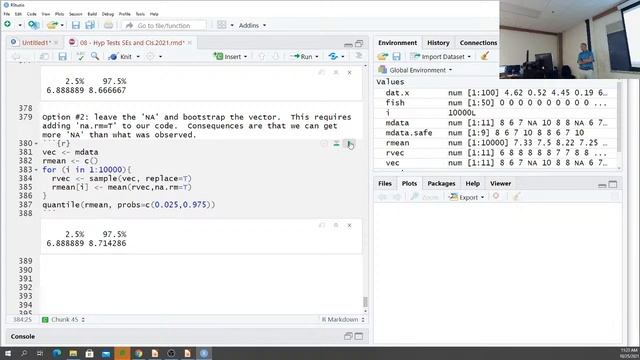Close the 08 - Hyp Tests rmd tab
The image size is (640, 360).
[x=190, y=42]
